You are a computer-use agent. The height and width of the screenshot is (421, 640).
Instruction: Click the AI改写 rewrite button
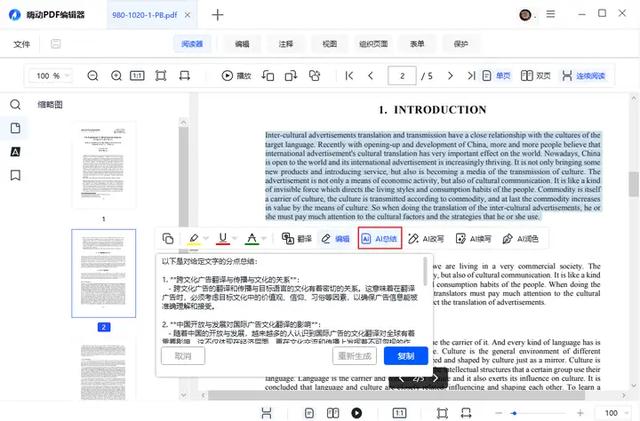(x=426, y=238)
